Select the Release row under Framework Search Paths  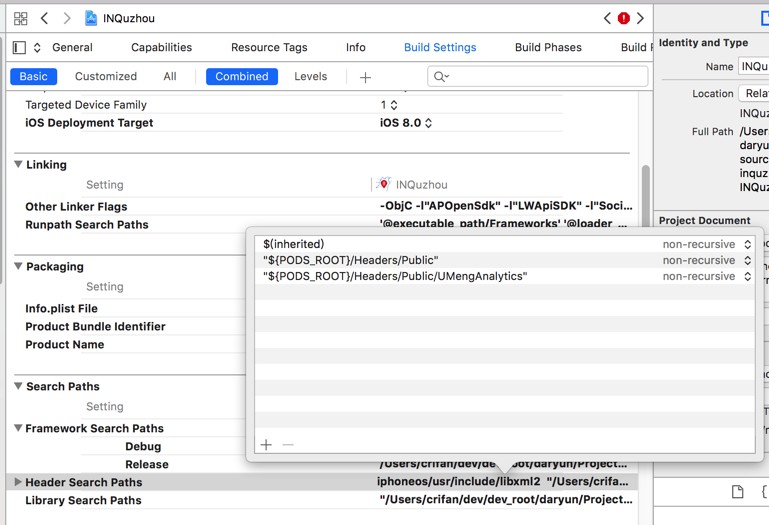pyautogui.click(x=147, y=465)
